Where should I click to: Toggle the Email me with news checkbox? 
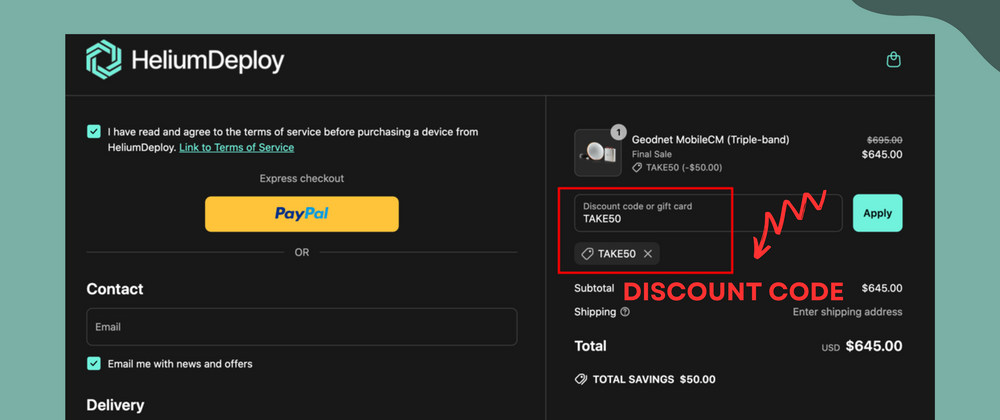[94, 364]
